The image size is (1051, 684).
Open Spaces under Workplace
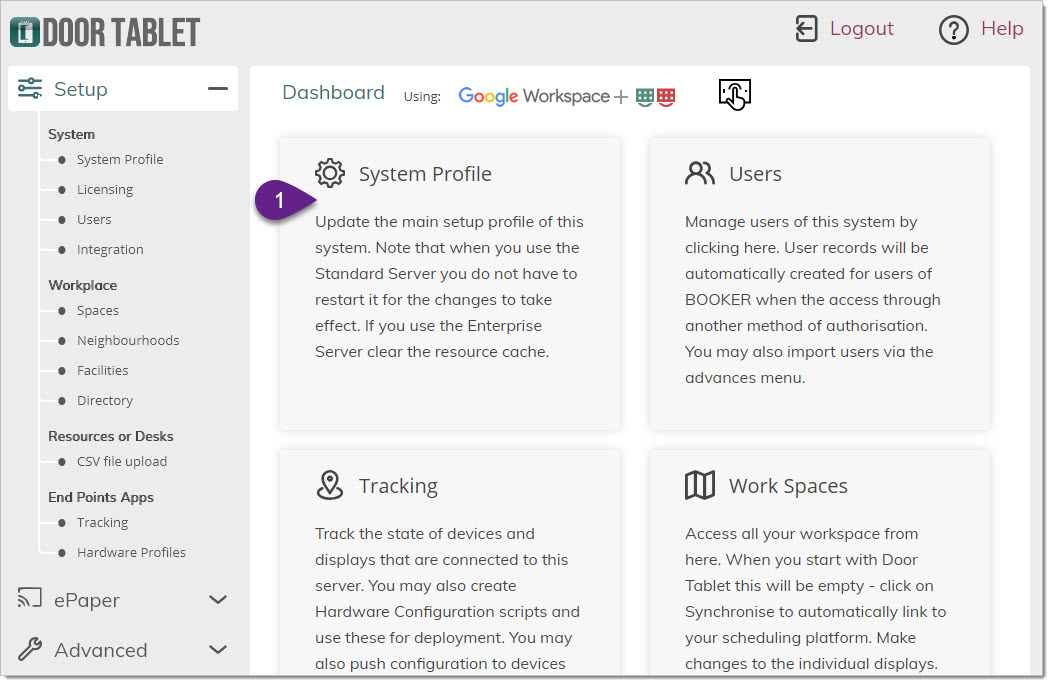click(x=97, y=310)
